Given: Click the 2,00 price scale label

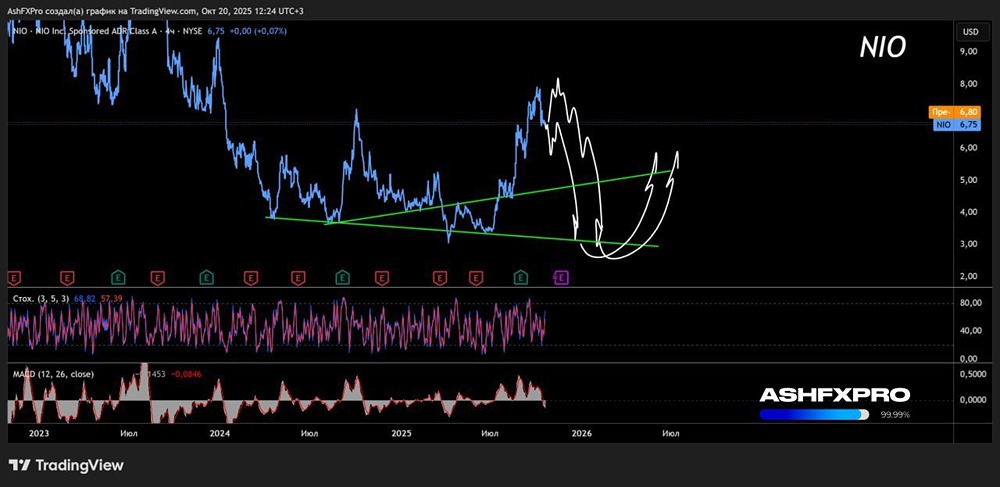Looking at the screenshot, I should point(968,276).
